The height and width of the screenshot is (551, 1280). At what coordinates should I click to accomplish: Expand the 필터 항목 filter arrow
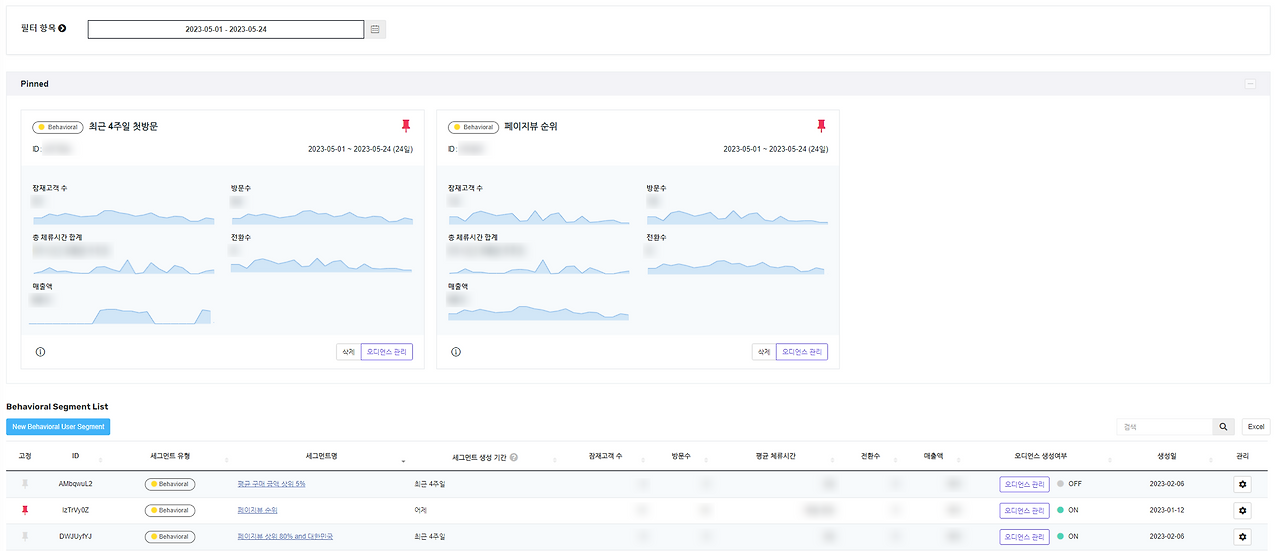tap(62, 28)
